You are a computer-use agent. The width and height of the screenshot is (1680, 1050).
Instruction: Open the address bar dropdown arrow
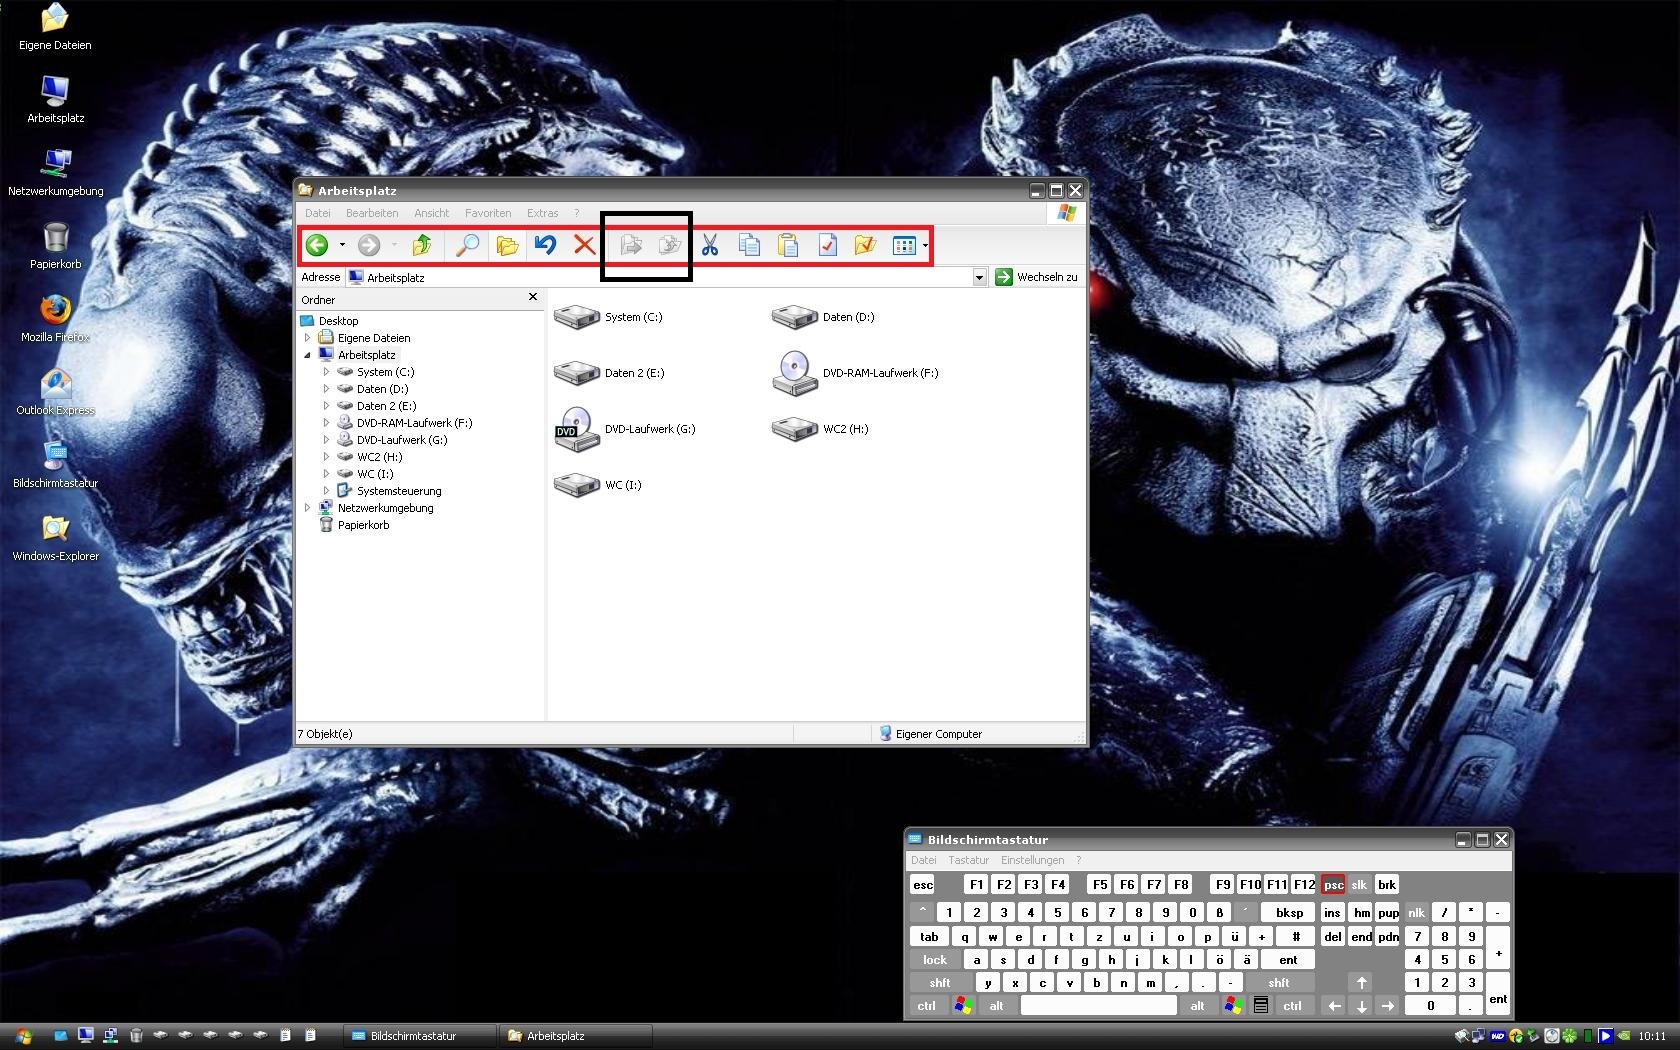[x=979, y=278]
